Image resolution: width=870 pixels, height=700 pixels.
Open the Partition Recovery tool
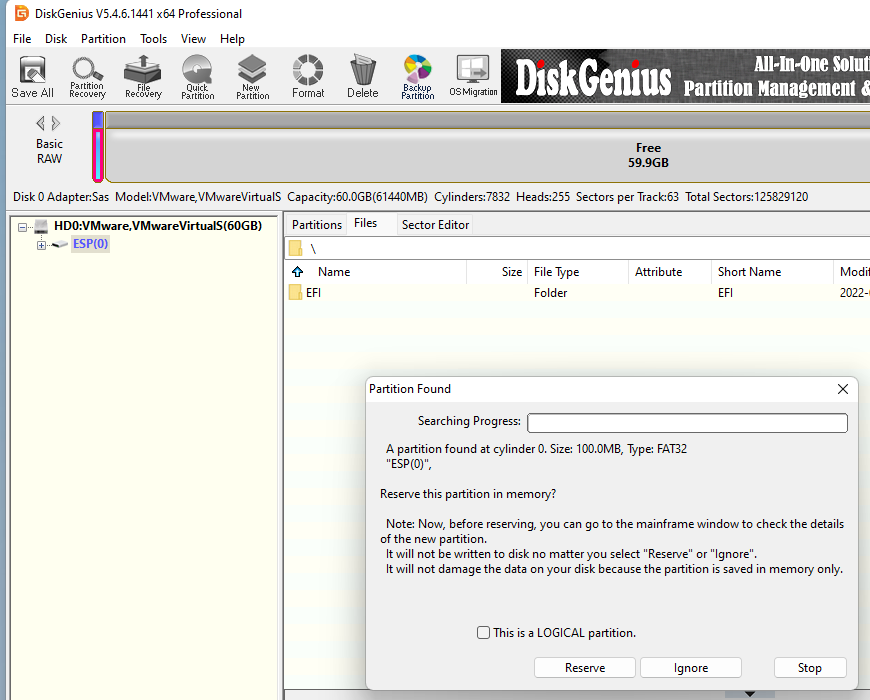87,77
